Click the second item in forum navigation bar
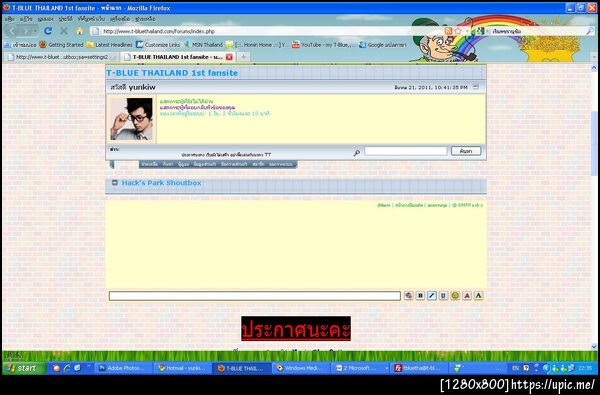The width and height of the screenshot is (600, 395). tap(168, 164)
